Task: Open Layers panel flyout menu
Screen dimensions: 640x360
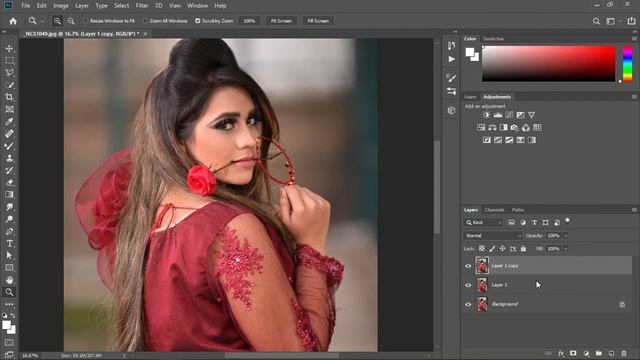Action: 634,210
